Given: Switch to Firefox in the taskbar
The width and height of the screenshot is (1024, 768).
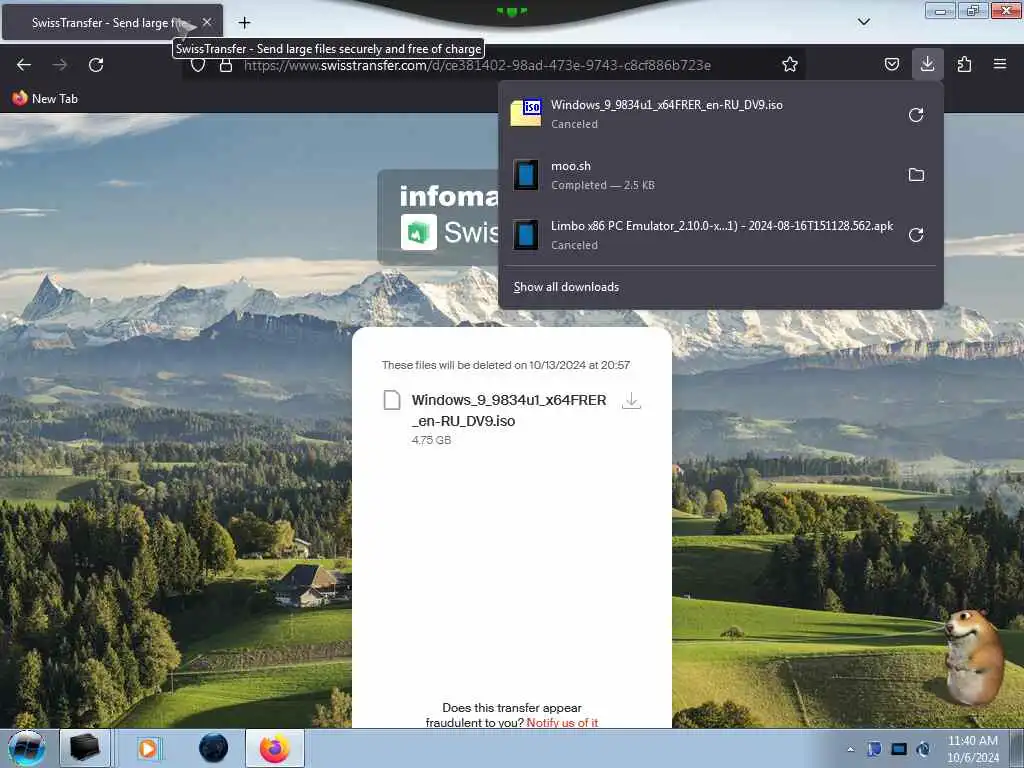Looking at the screenshot, I should [275, 748].
